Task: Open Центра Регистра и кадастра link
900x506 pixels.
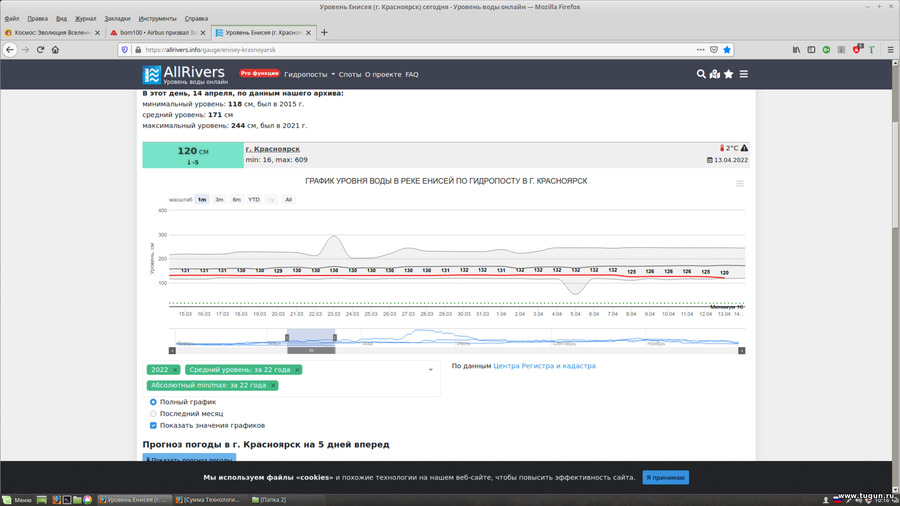Action: pyautogui.click(x=544, y=366)
